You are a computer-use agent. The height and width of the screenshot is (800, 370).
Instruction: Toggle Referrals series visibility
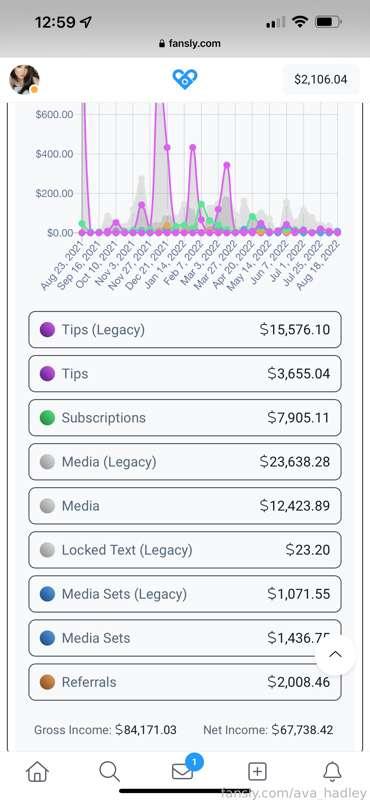pos(185,682)
